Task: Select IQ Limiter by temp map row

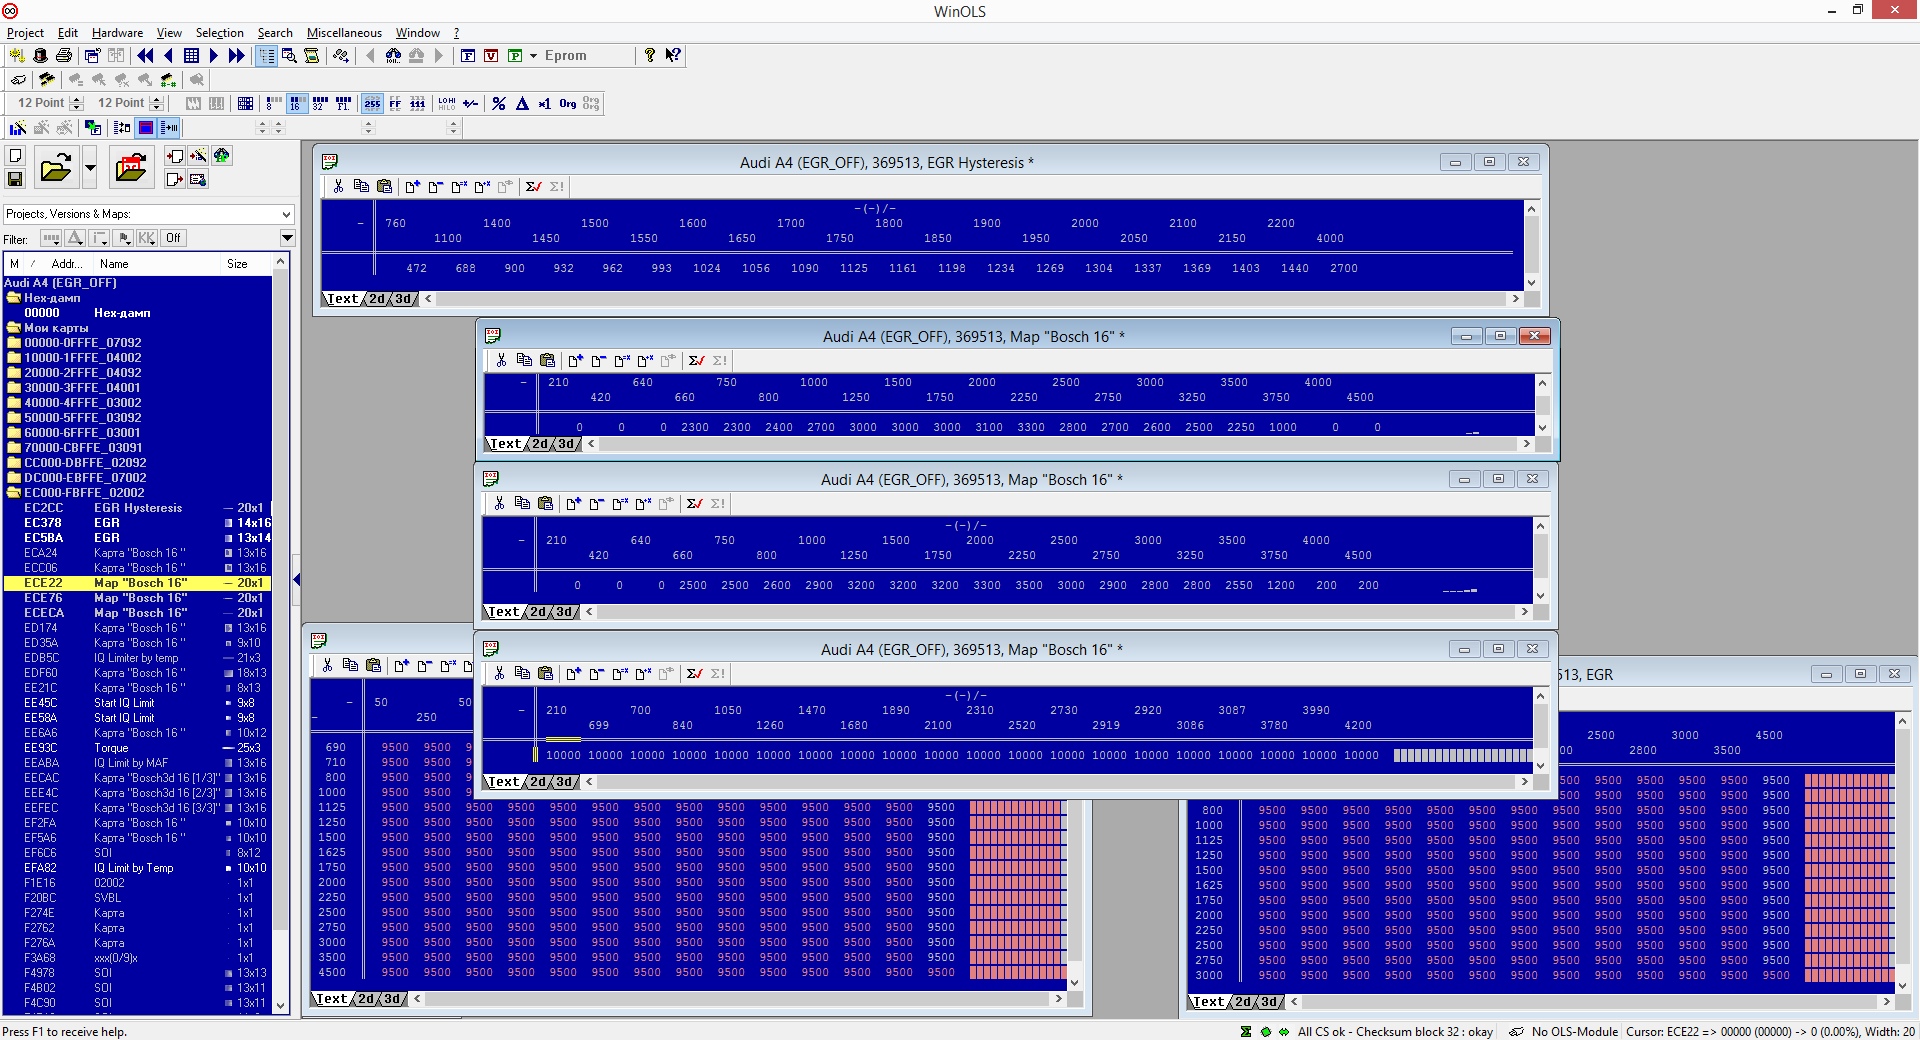Action: [138, 658]
